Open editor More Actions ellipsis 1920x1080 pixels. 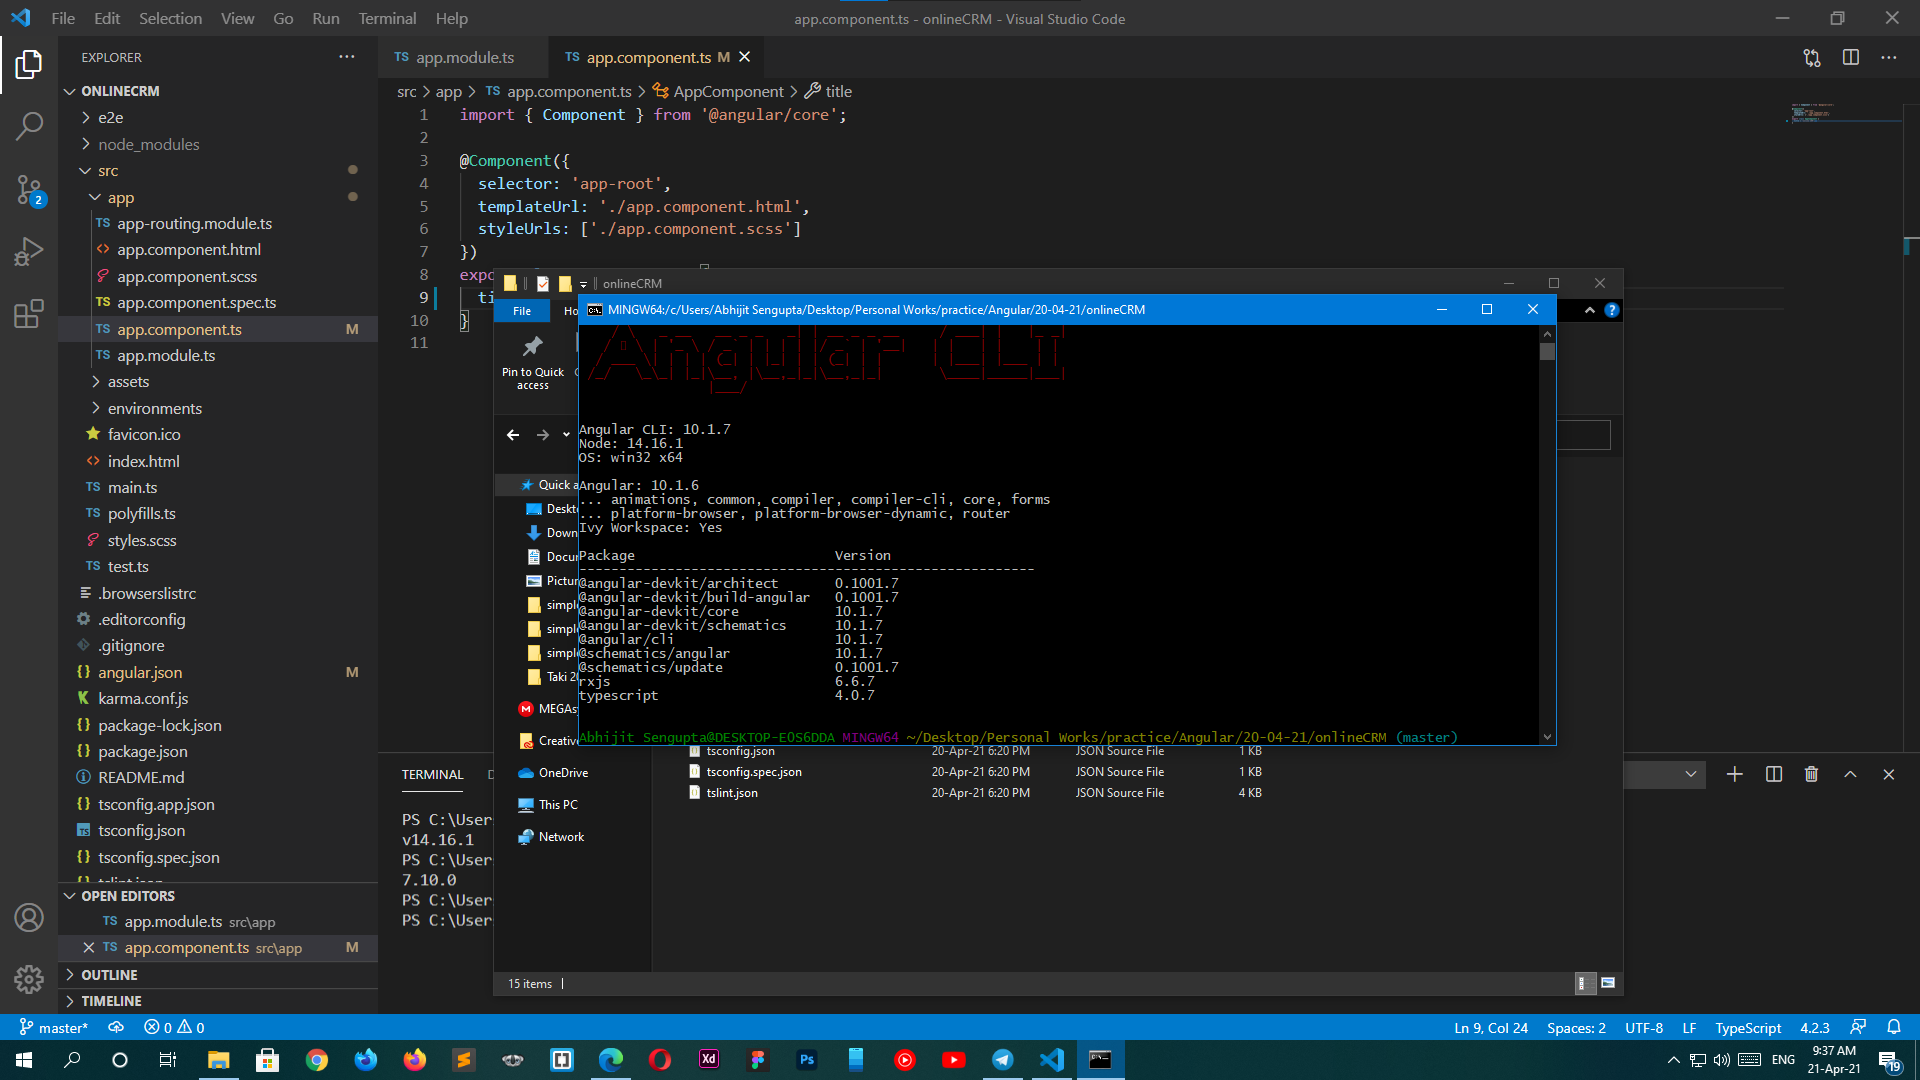click(1889, 58)
